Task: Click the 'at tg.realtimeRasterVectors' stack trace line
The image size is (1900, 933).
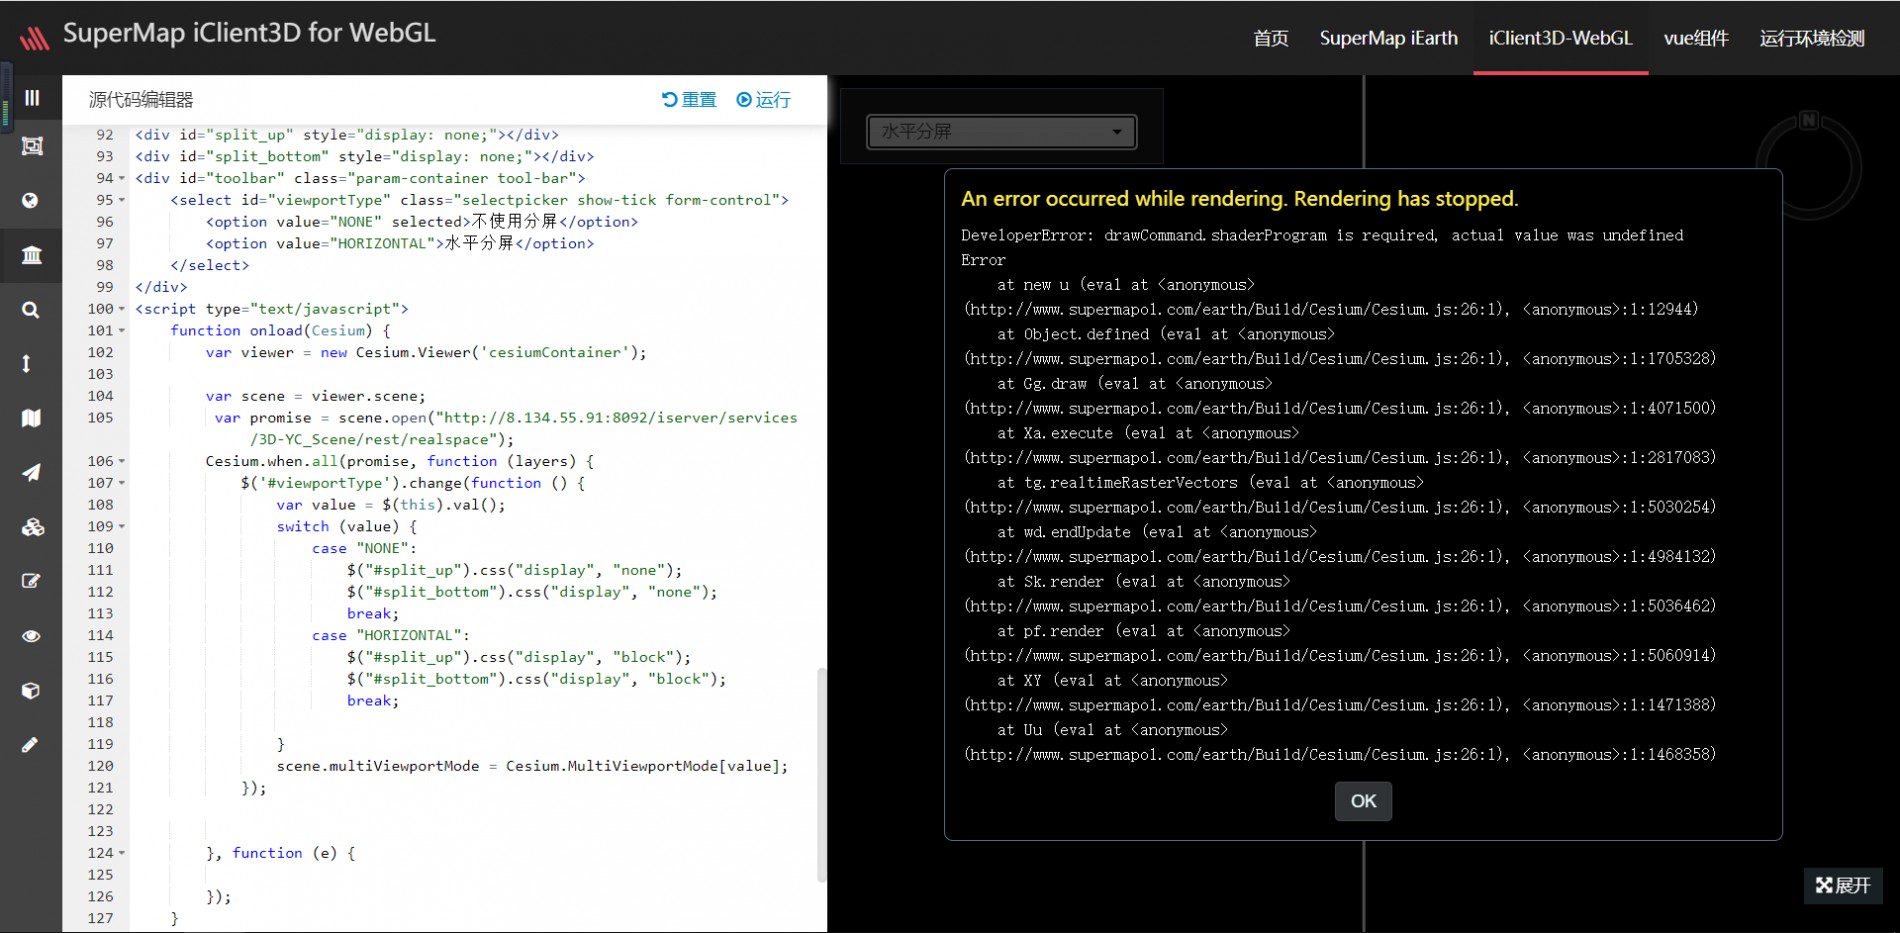Action: pos(1210,483)
